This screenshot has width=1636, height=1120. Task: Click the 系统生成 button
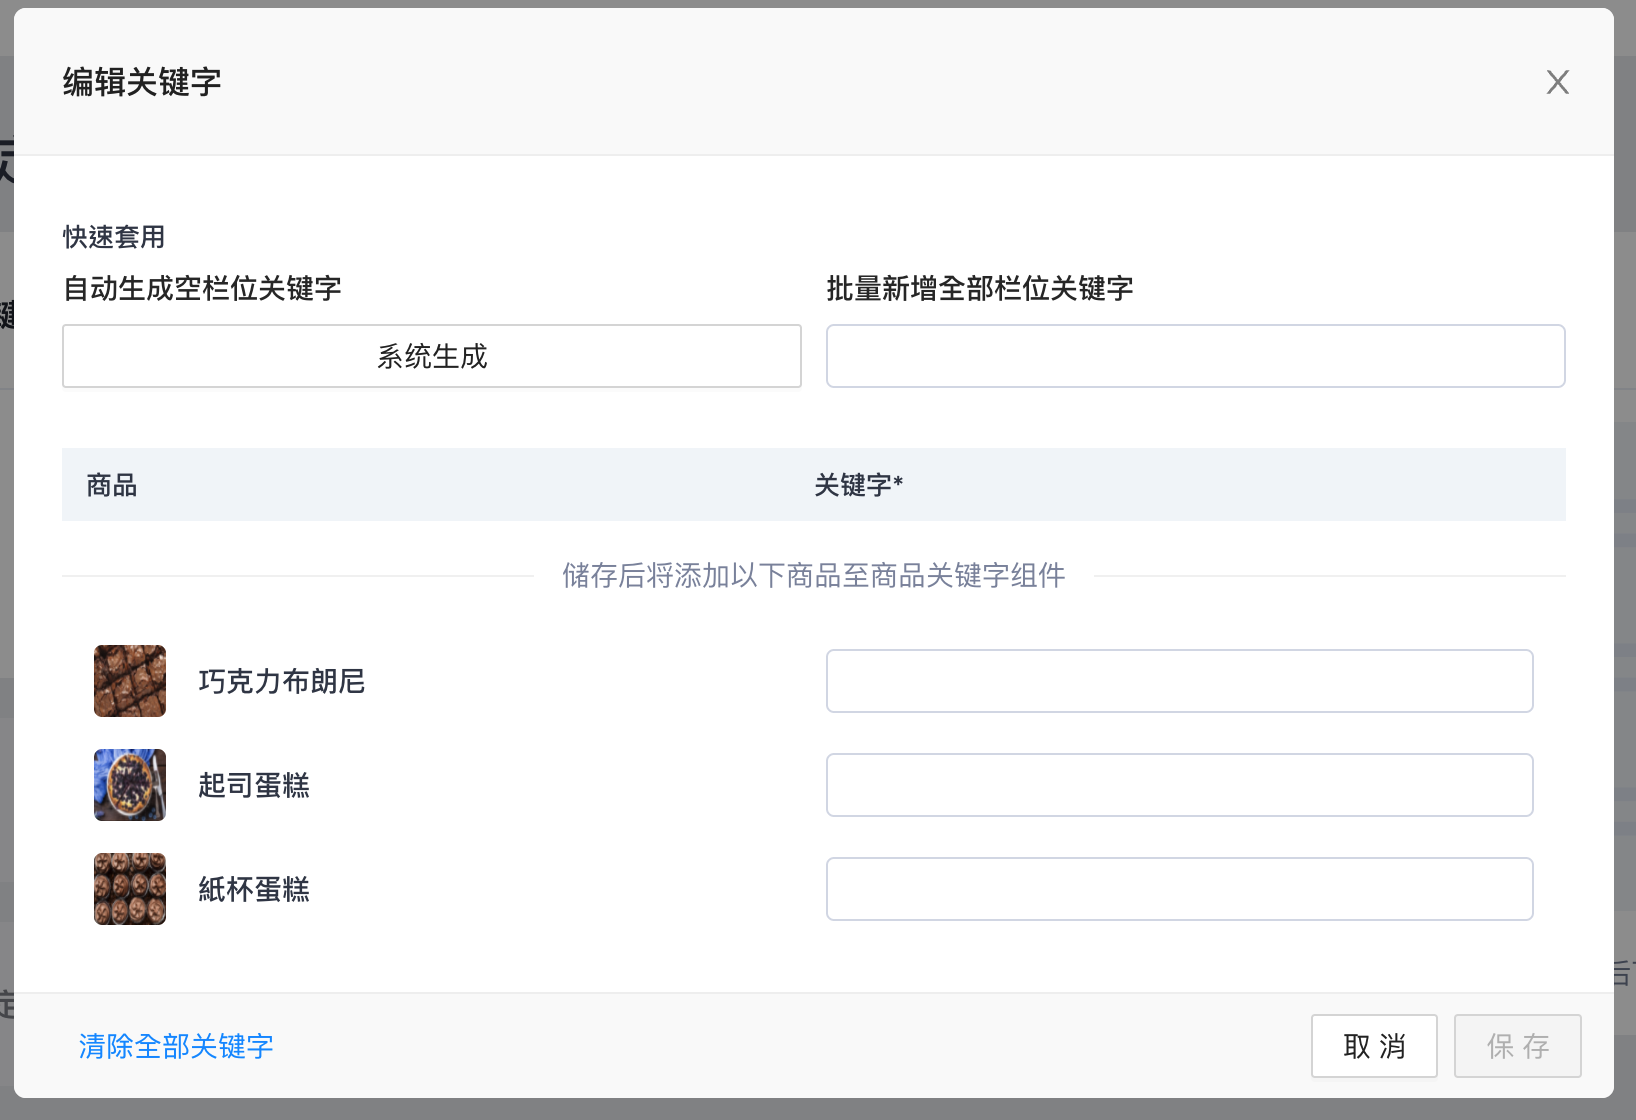coord(432,356)
